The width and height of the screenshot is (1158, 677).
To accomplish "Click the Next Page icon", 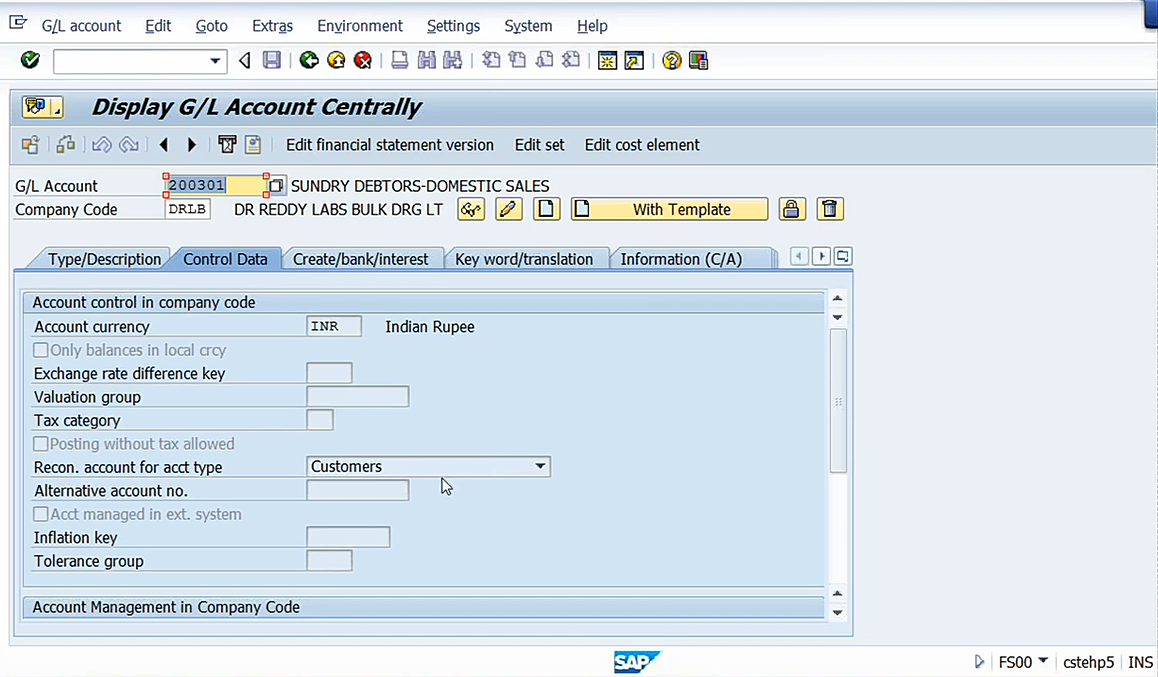I will coord(544,60).
